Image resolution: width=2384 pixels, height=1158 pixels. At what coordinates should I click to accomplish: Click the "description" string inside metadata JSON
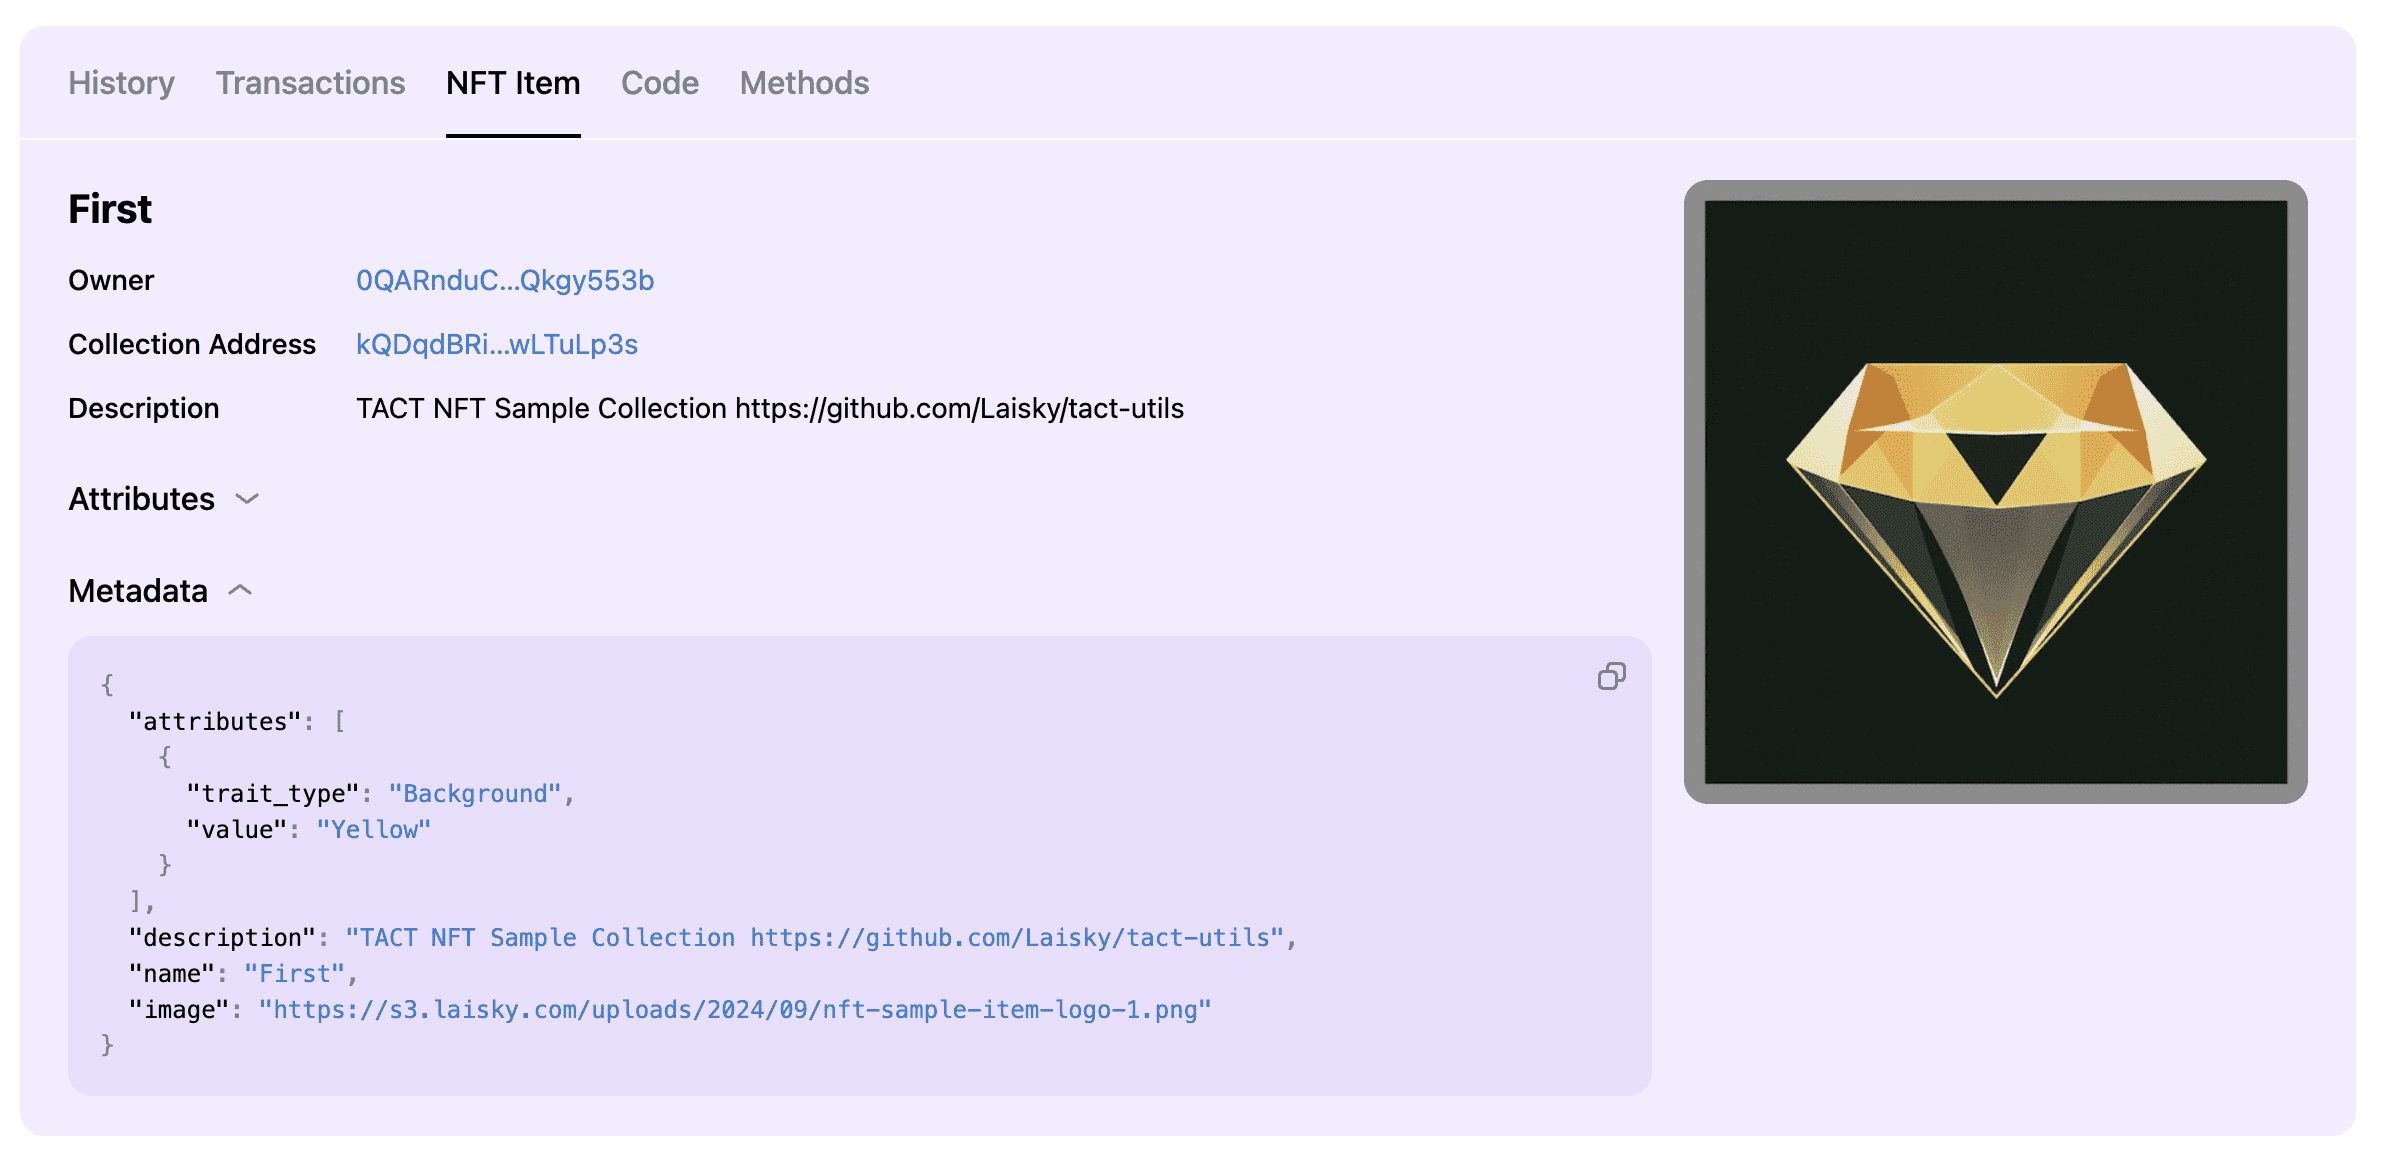tap(814, 938)
